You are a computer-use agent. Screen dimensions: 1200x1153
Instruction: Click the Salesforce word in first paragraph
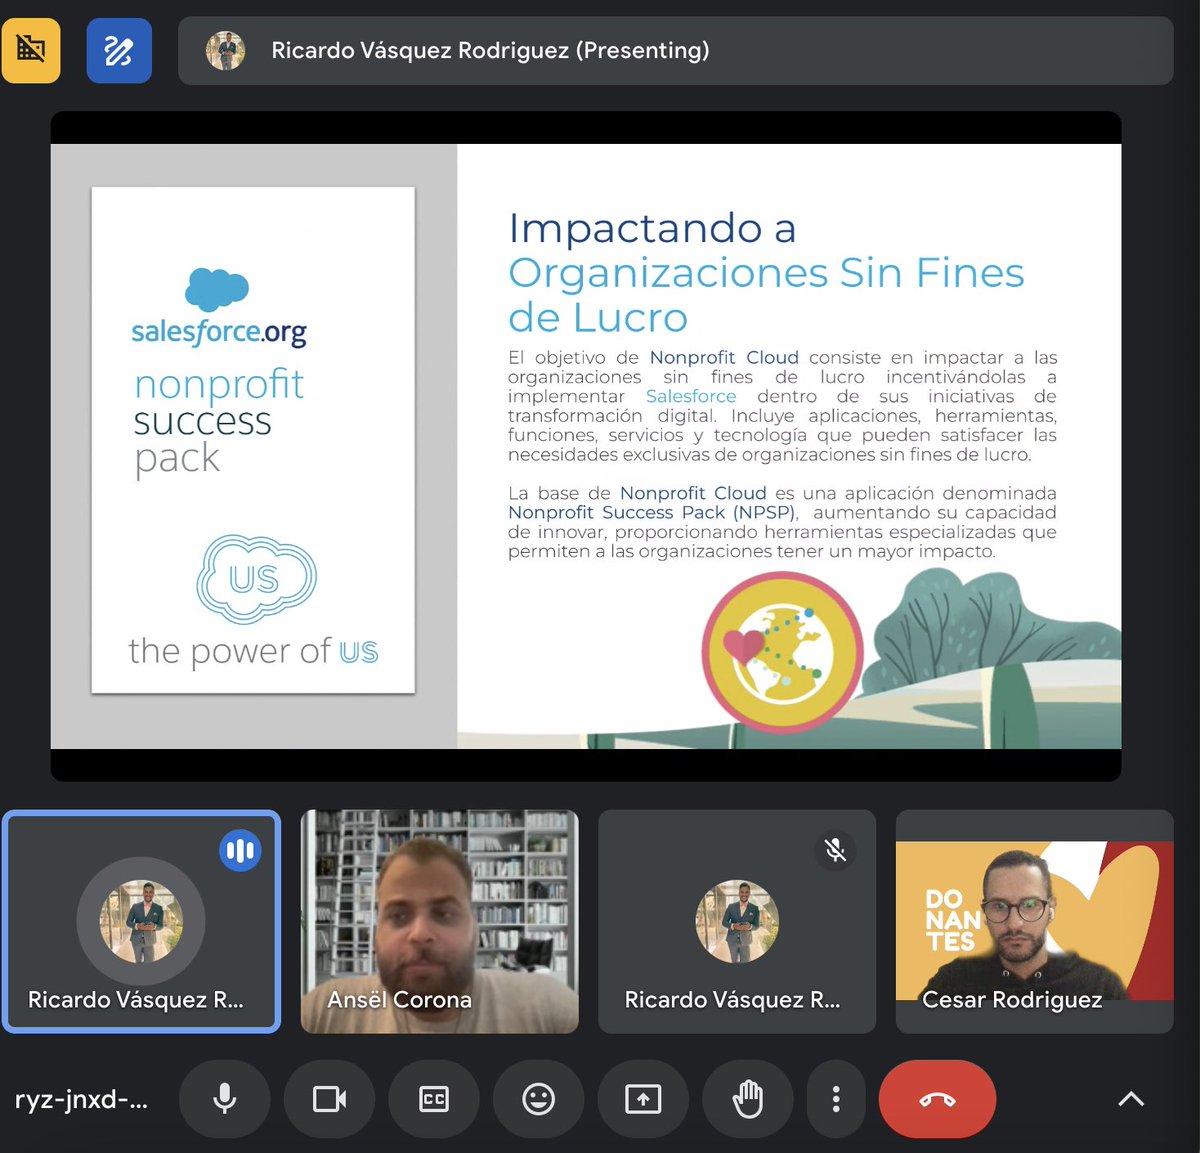691,396
